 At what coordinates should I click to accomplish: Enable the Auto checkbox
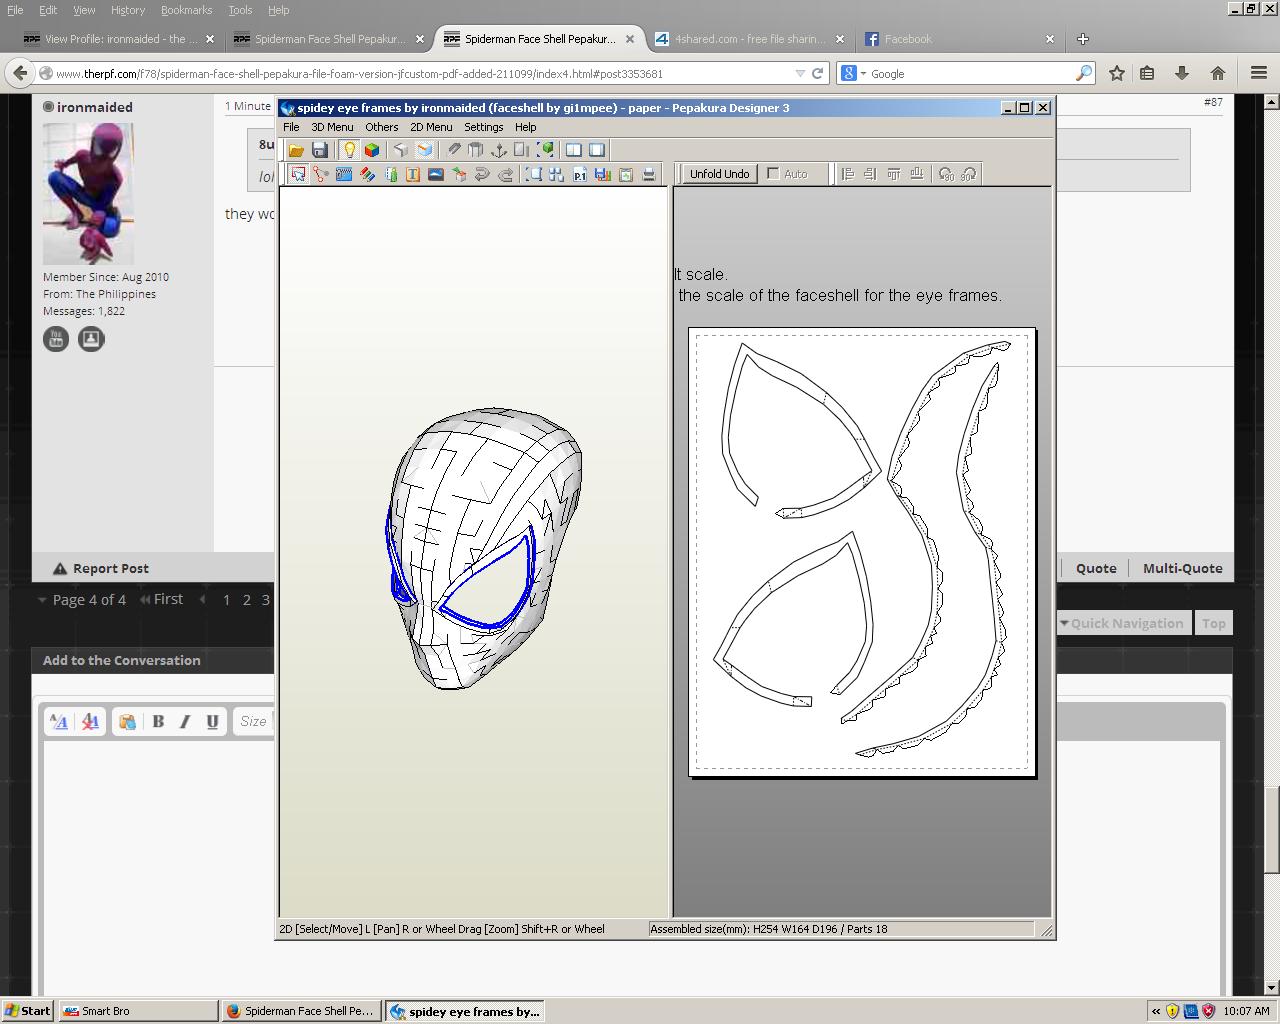[773, 174]
